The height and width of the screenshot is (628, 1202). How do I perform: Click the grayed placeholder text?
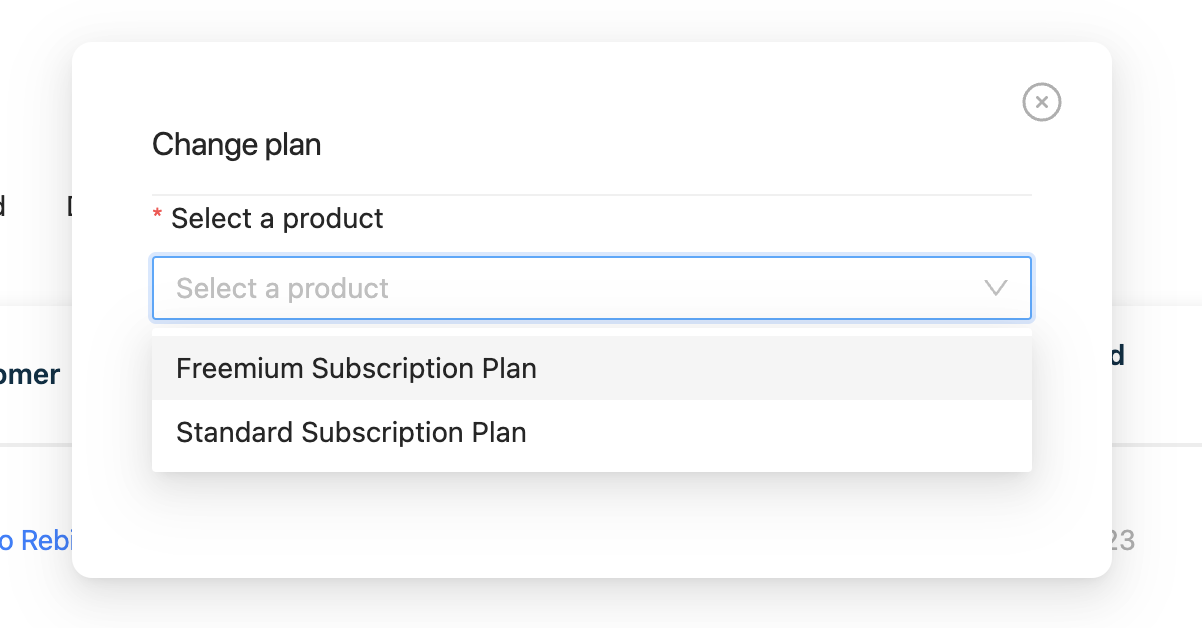point(282,288)
